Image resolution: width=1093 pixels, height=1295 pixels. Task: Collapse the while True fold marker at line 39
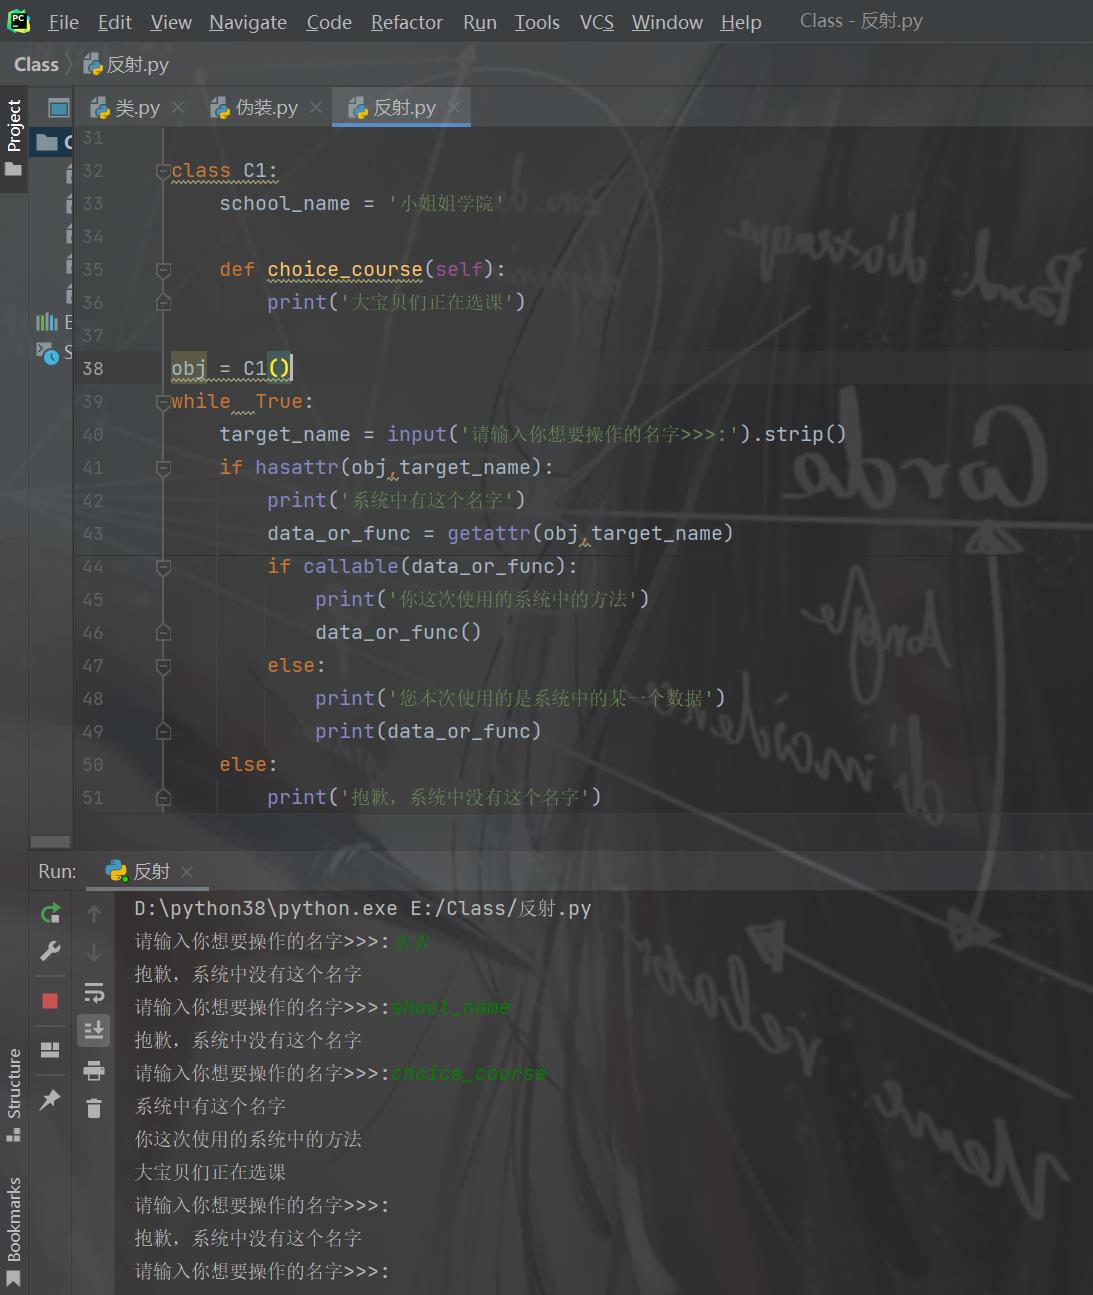coord(163,402)
